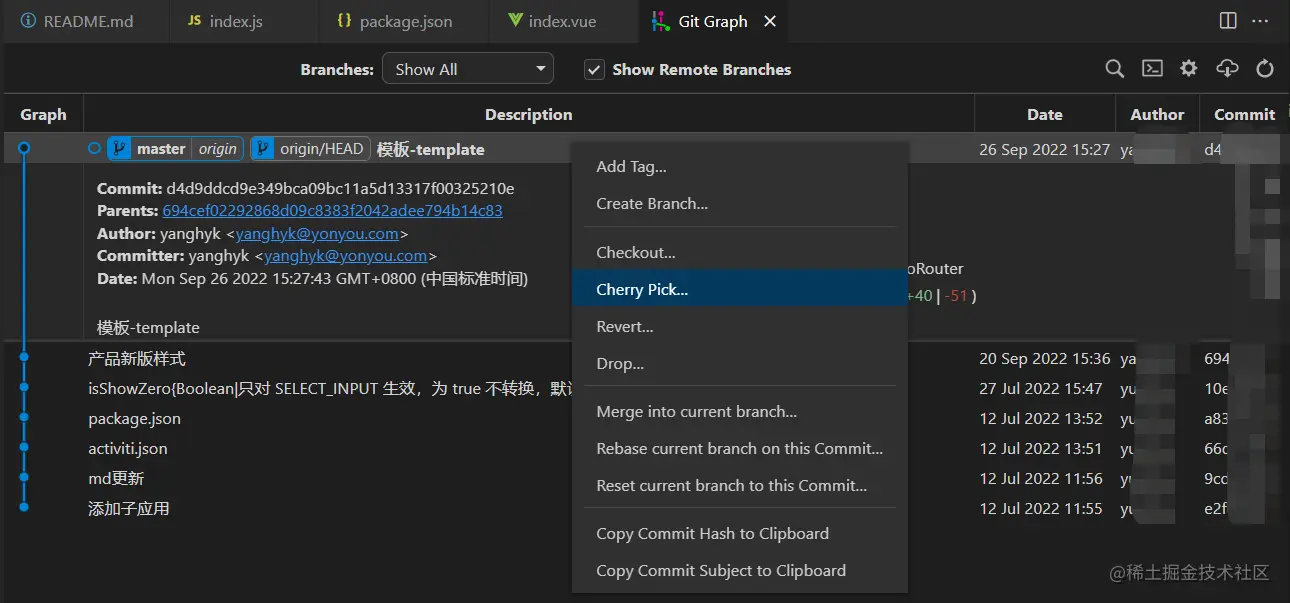The height and width of the screenshot is (603, 1290).
Task: Click the branch icon on origin/HEAD label
Action: 263,149
